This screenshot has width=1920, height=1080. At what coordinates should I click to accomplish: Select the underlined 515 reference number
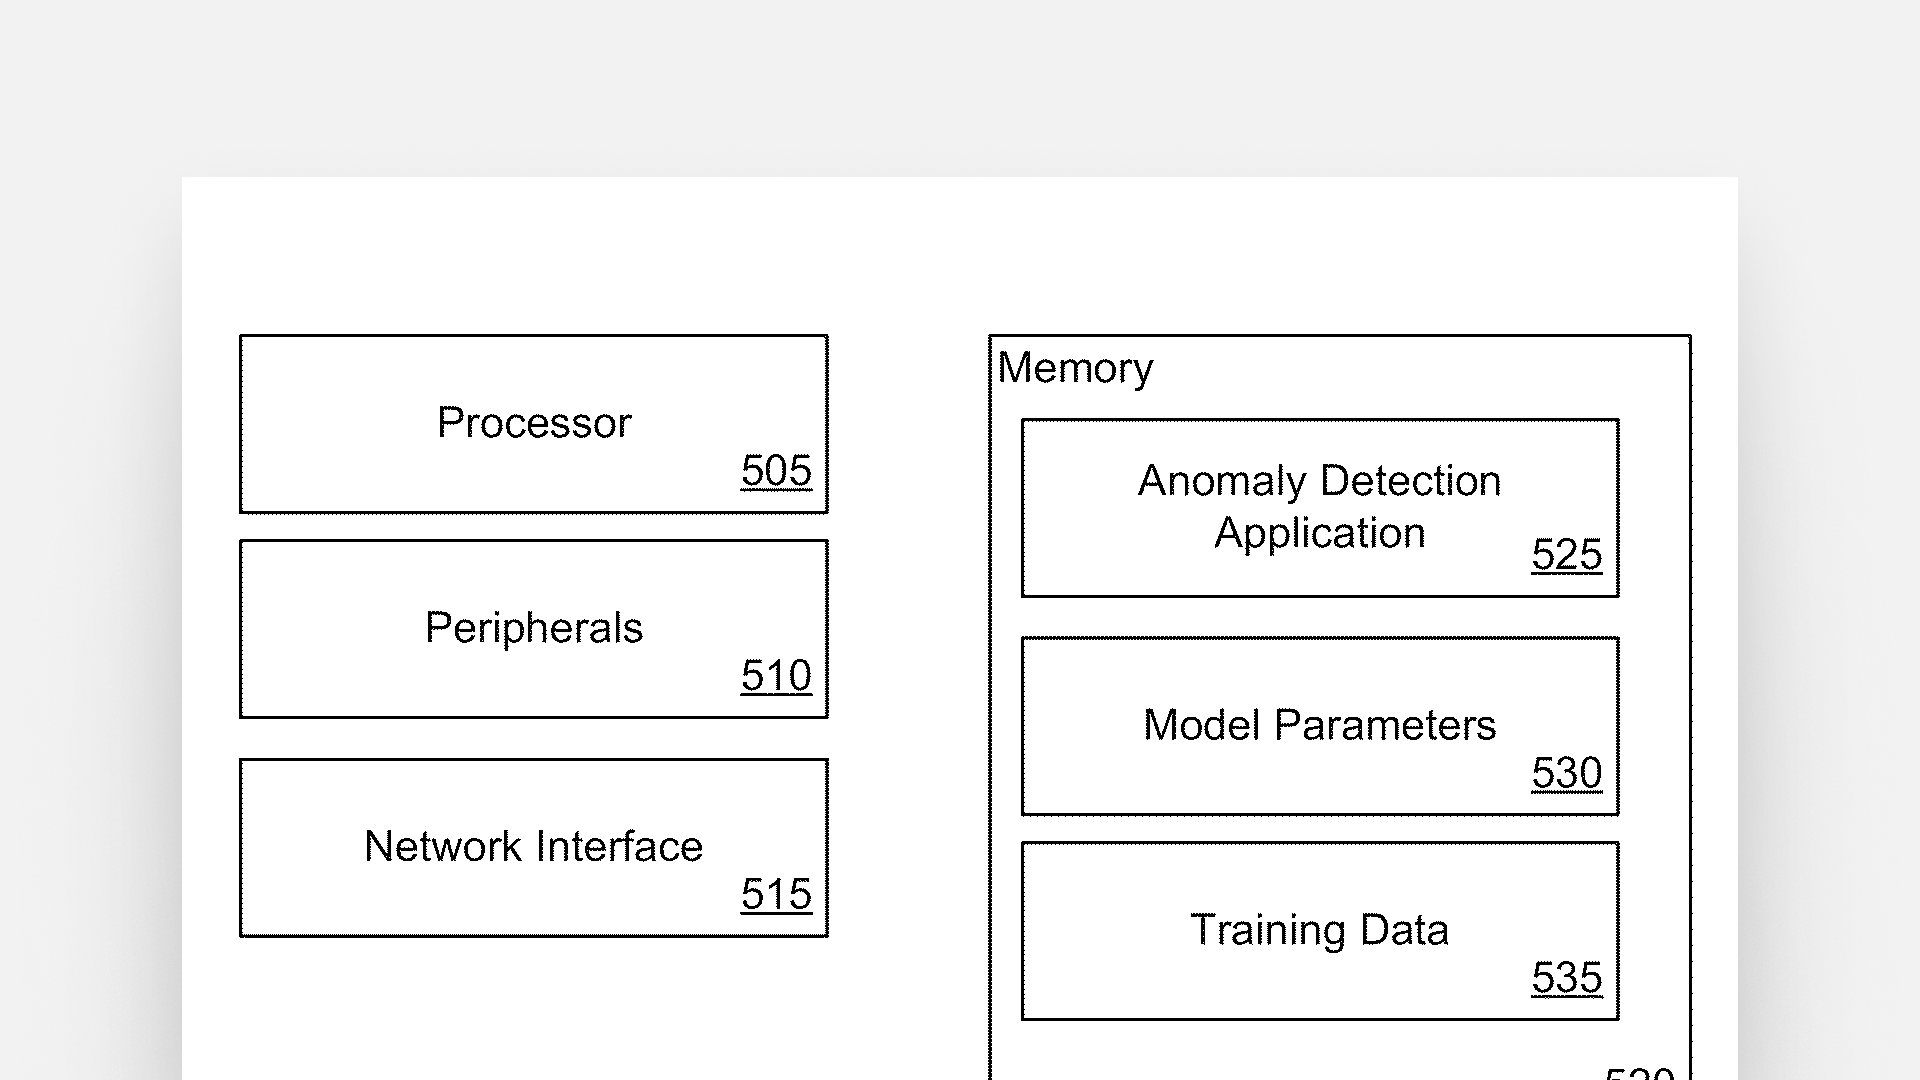(776, 894)
